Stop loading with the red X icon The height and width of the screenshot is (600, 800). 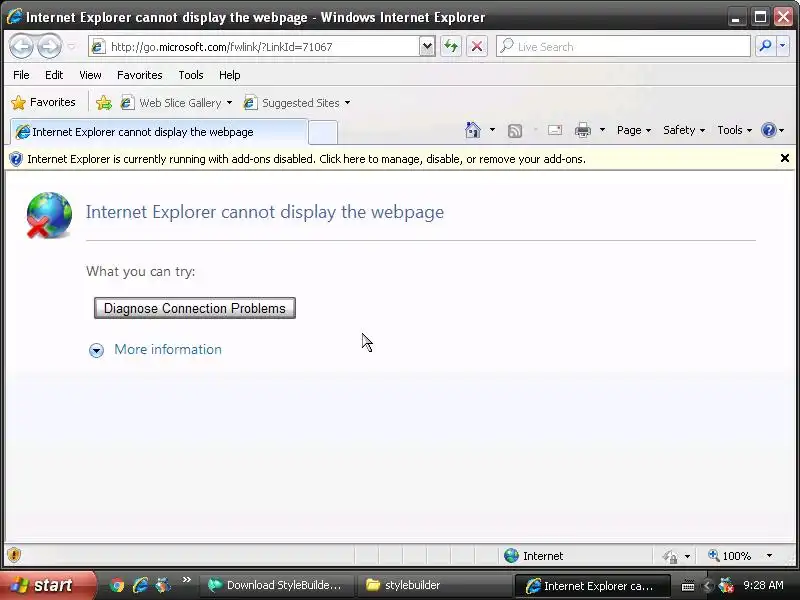click(x=477, y=46)
